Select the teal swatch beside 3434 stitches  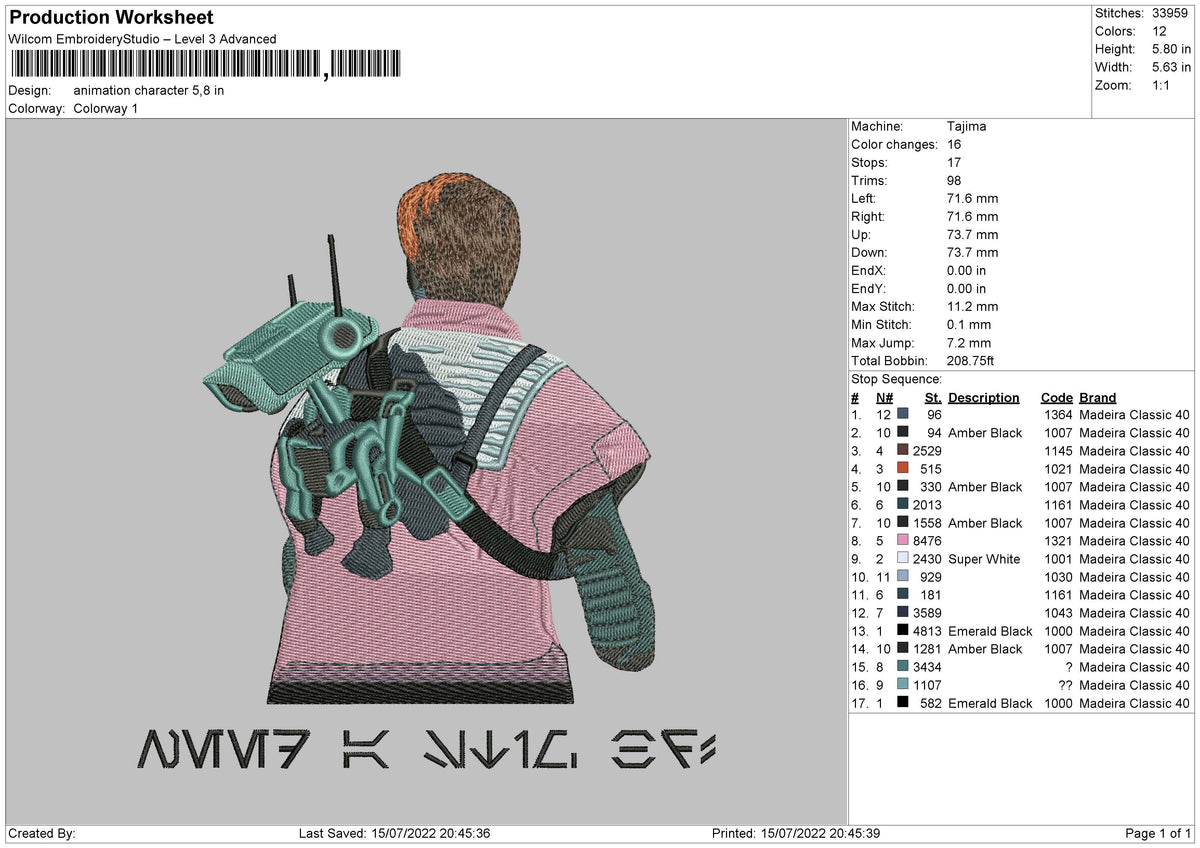click(x=903, y=666)
